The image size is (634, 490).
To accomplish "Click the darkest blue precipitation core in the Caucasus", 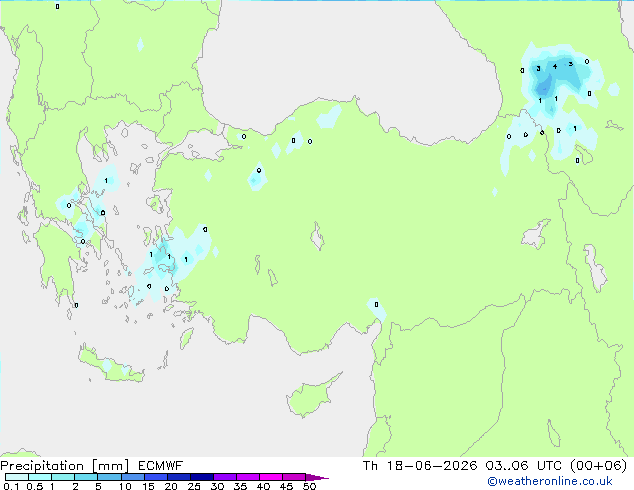I will [x=544, y=86].
